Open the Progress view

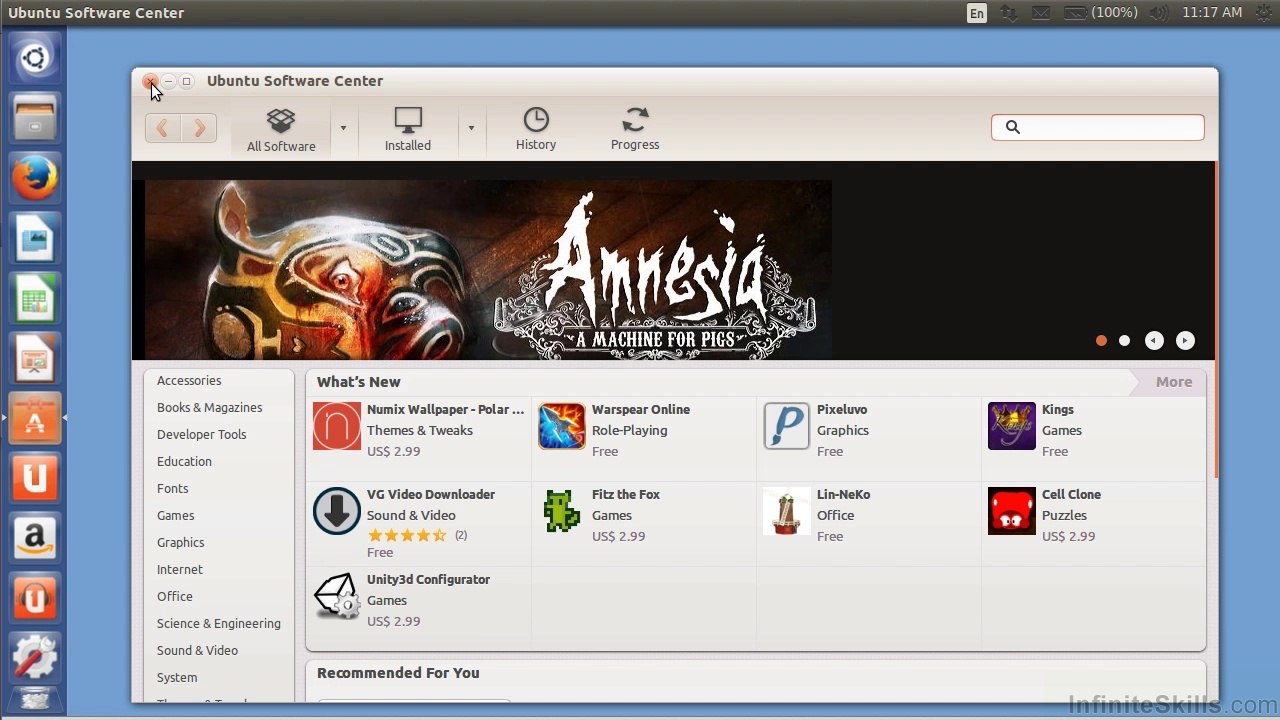point(635,131)
